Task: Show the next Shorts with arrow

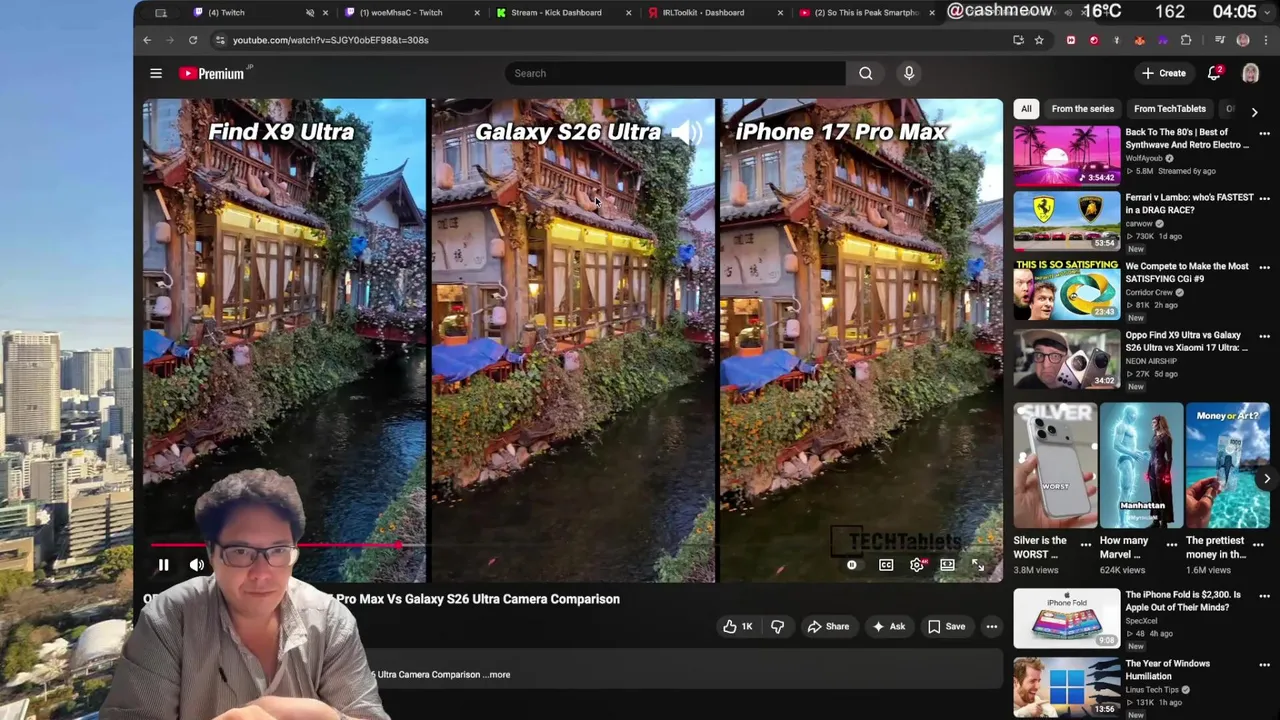Action: click(x=1266, y=478)
